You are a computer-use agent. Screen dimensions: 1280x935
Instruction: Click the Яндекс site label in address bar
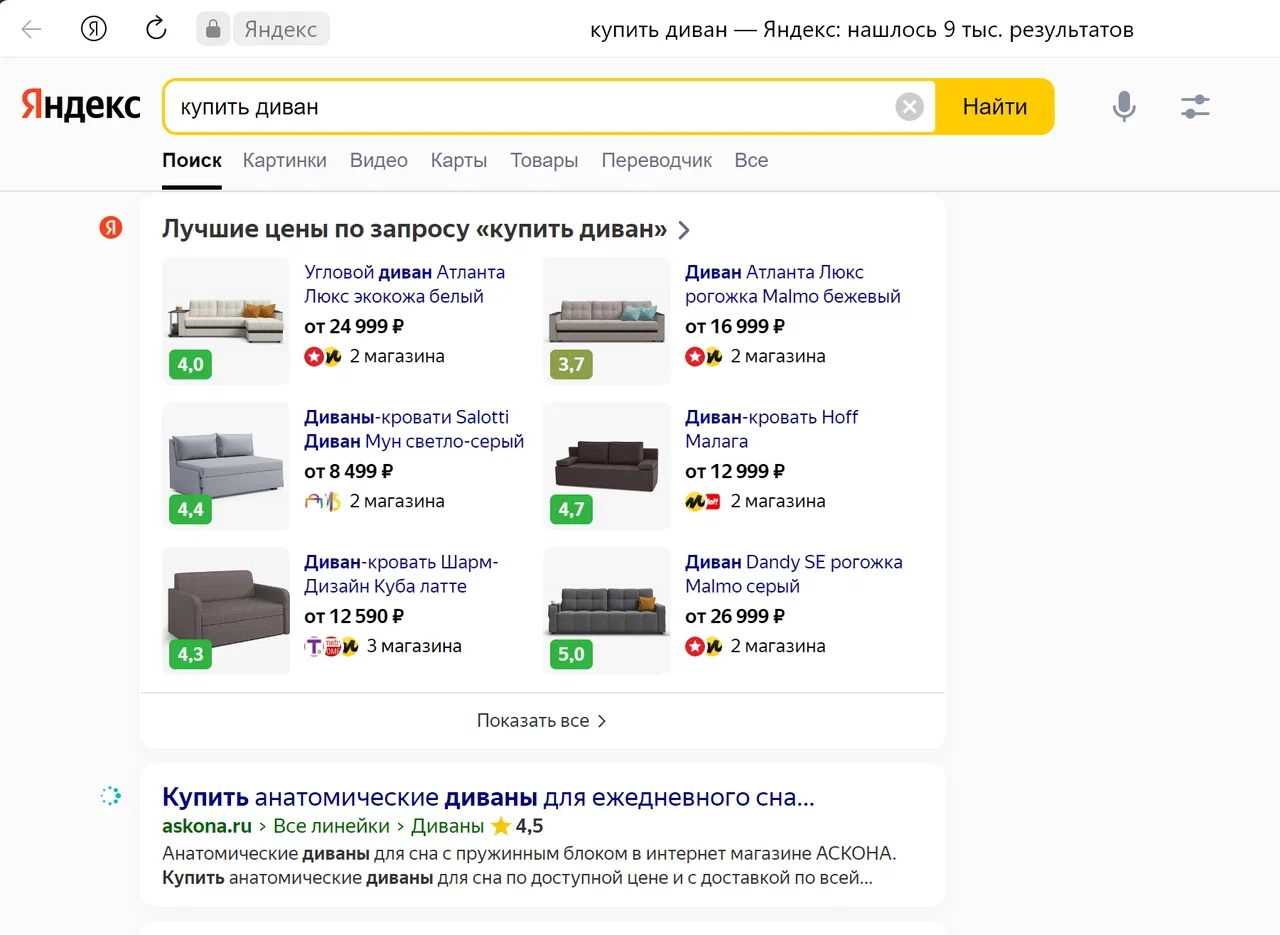point(281,29)
